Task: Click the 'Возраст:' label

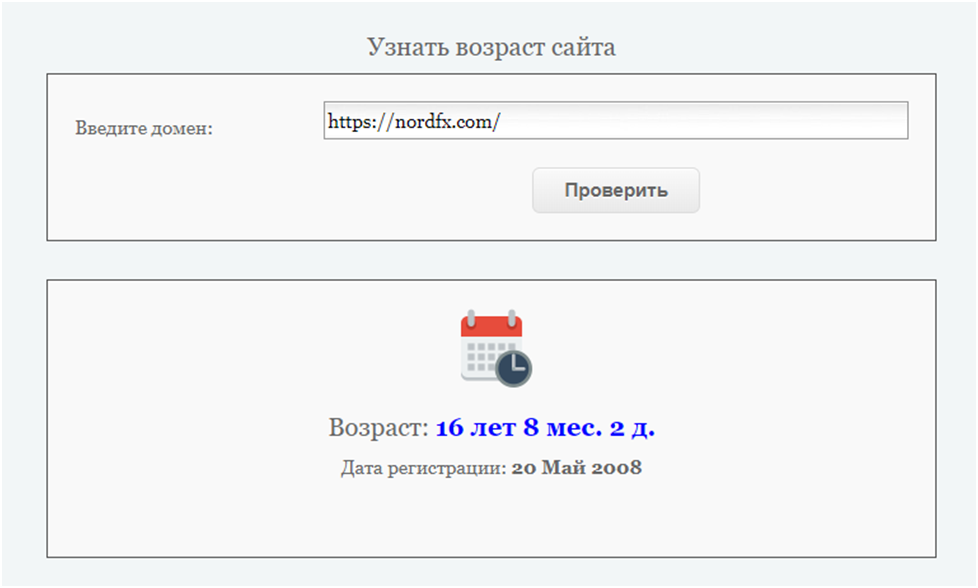Action: coord(379,427)
